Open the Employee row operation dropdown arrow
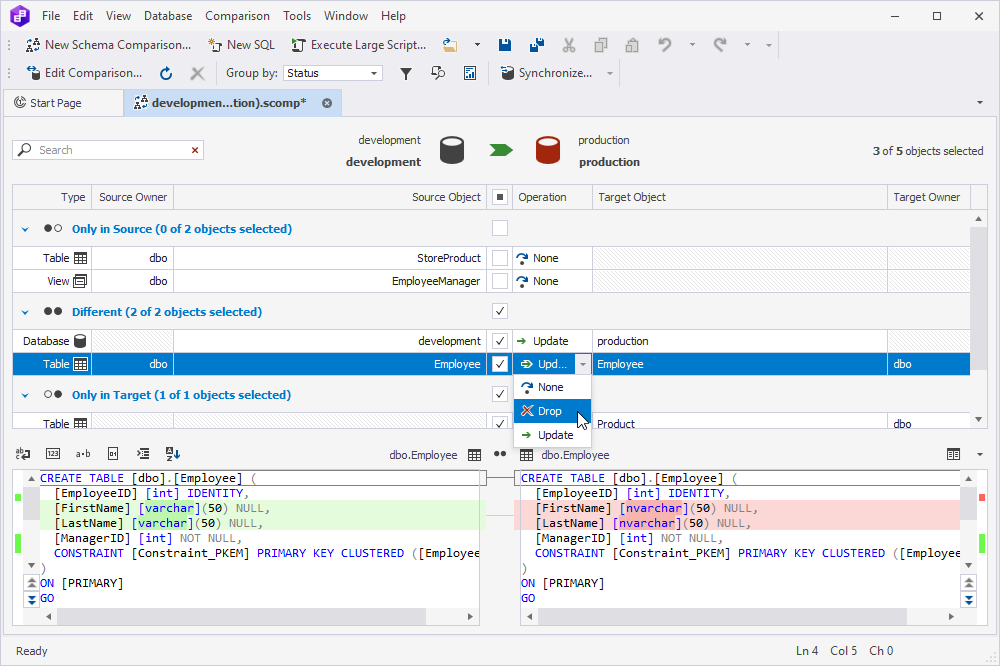Screen dimensions: 1000x666 coord(583,364)
